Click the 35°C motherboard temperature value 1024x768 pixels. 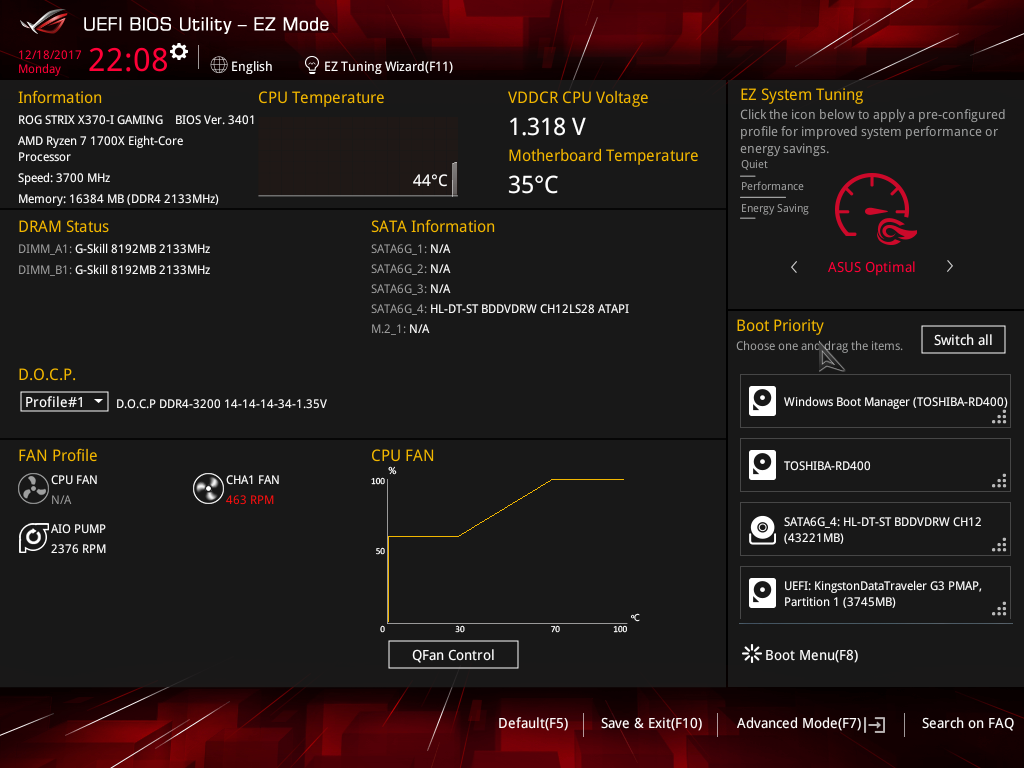(533, 185)
